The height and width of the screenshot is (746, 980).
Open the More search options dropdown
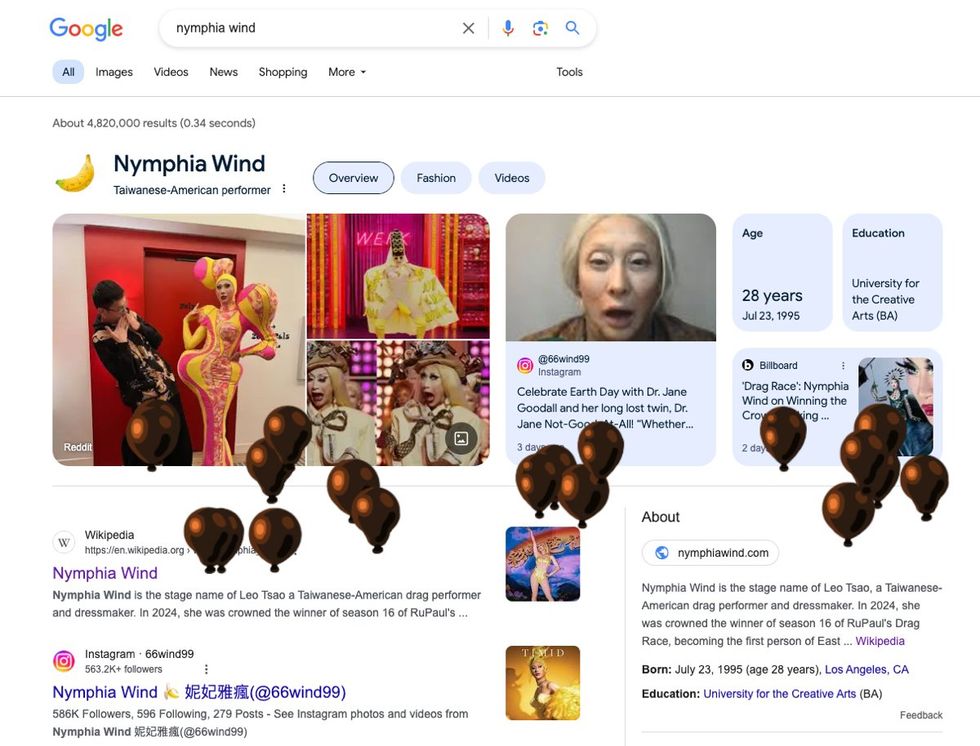pos(346,71)
